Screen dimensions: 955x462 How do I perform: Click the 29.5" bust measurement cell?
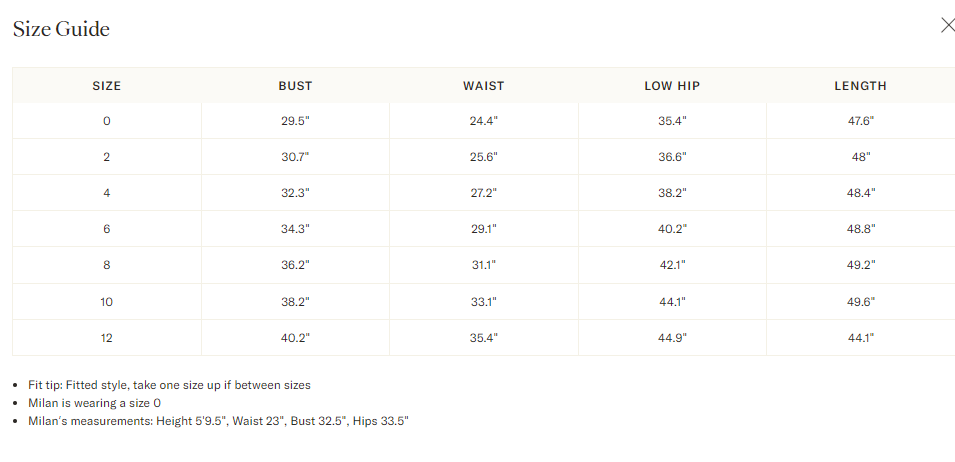click(x=295, y=121)
